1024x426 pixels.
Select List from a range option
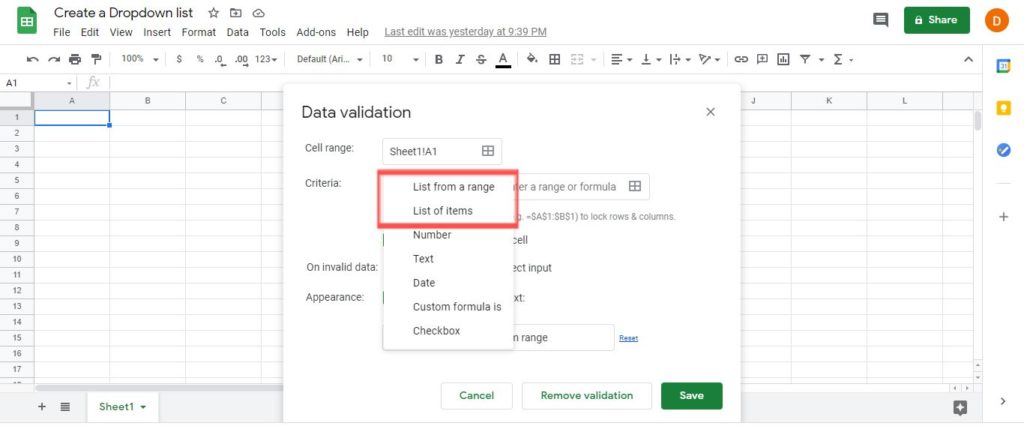[448, 187]
